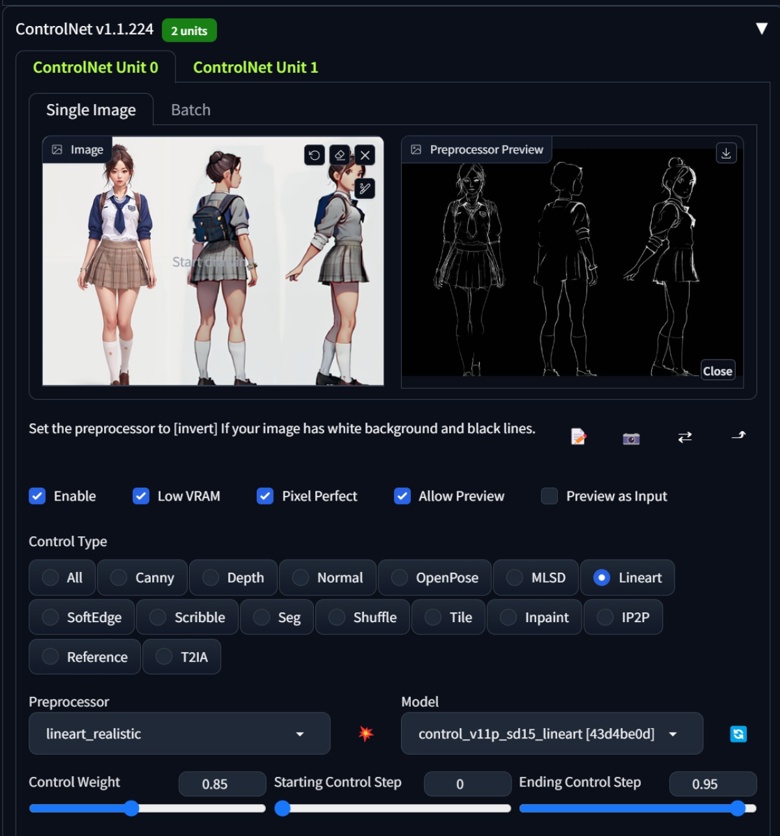Screen dimensions: 780x836
Task: Select the Normal control type
Action: (328, 577)
